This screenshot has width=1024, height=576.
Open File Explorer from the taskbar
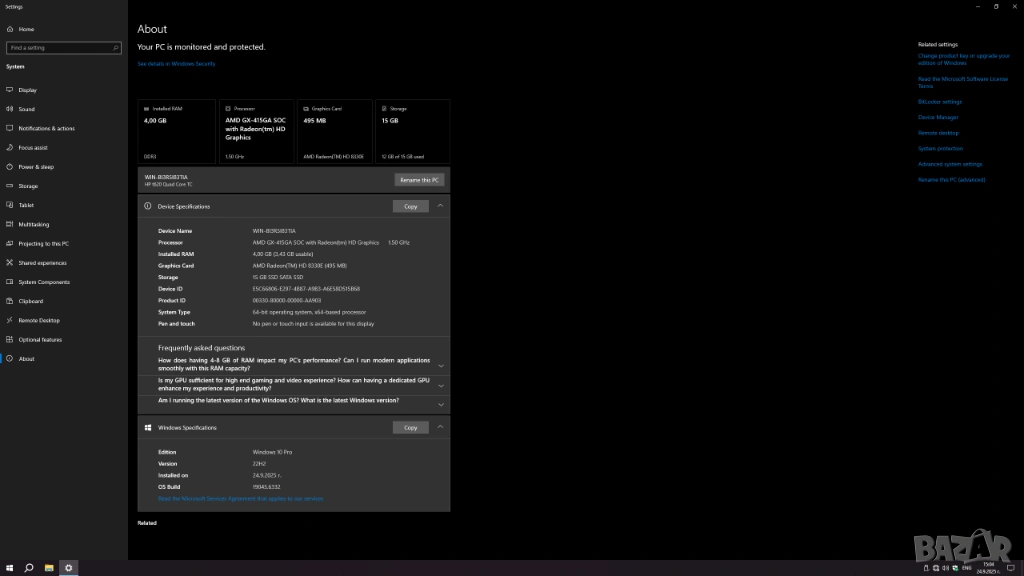point(48,568)
